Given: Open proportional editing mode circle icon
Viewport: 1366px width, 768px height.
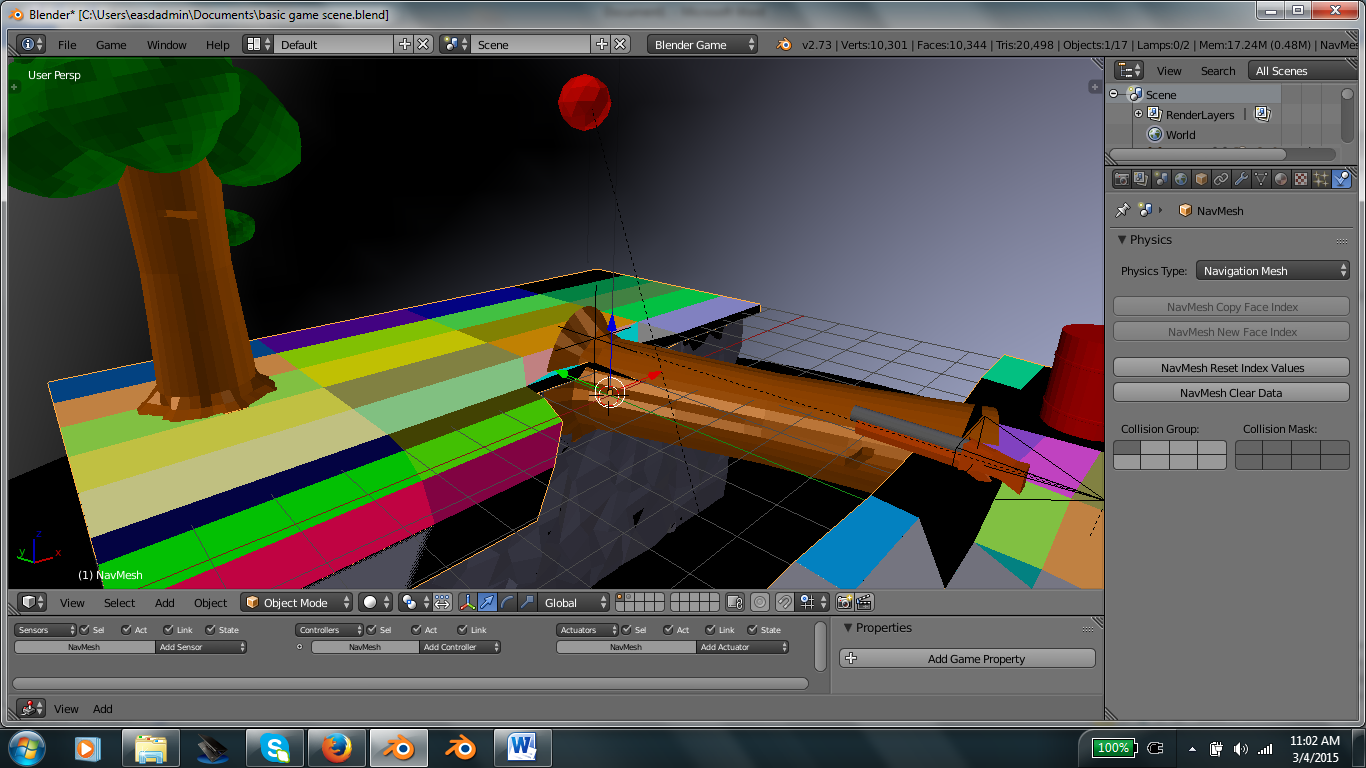Looking at the screenshot, I should (760, 602).
